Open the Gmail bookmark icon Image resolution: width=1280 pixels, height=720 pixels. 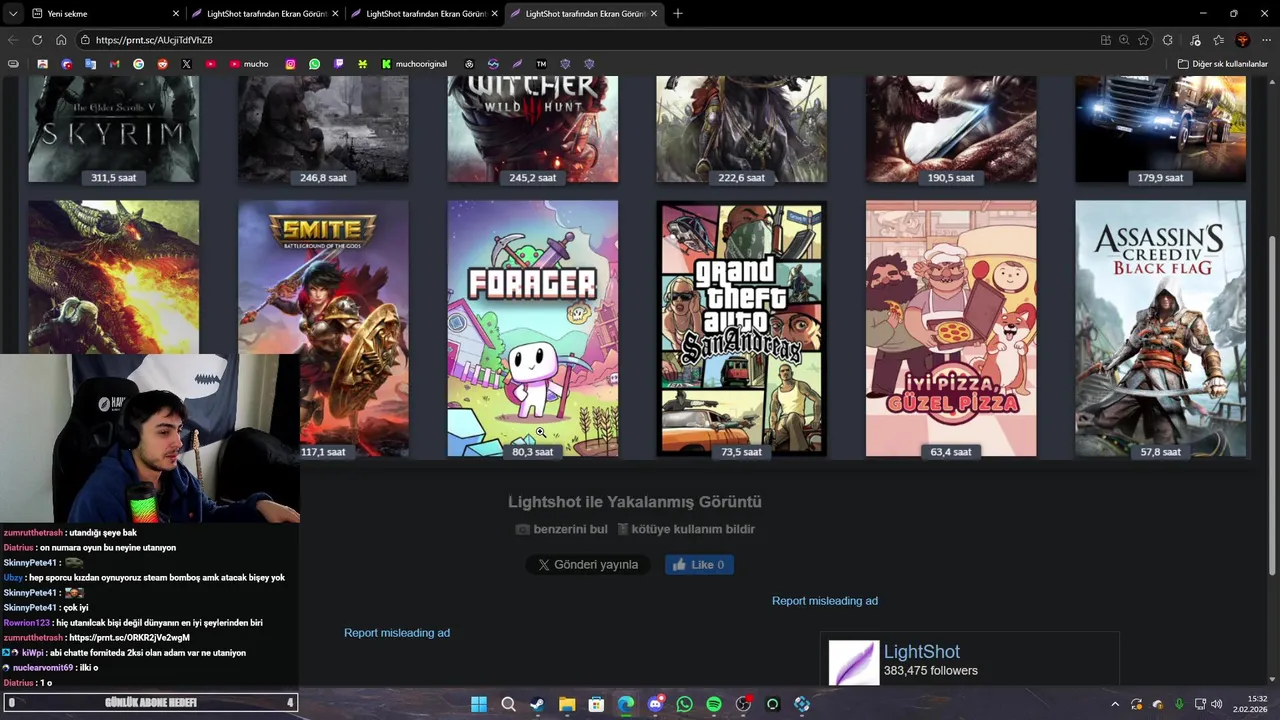click(x=114, y=64)
